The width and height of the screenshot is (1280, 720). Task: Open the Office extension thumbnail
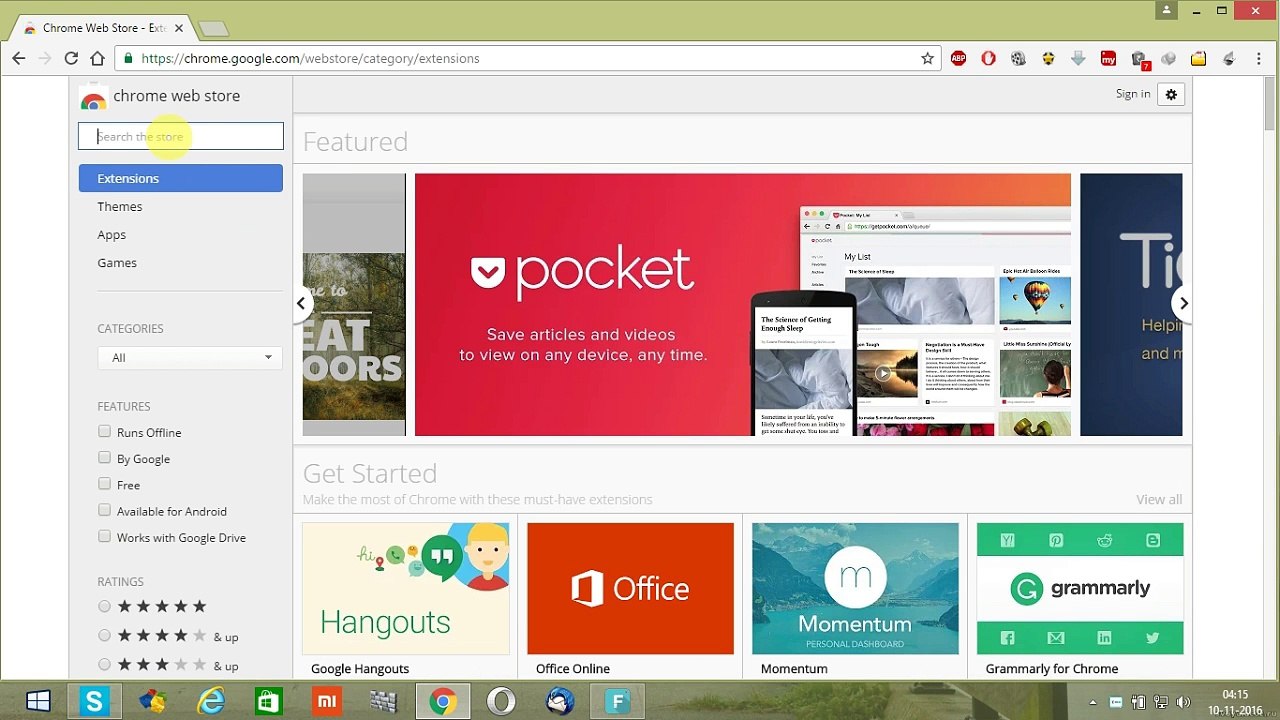(x=630, y=588)
